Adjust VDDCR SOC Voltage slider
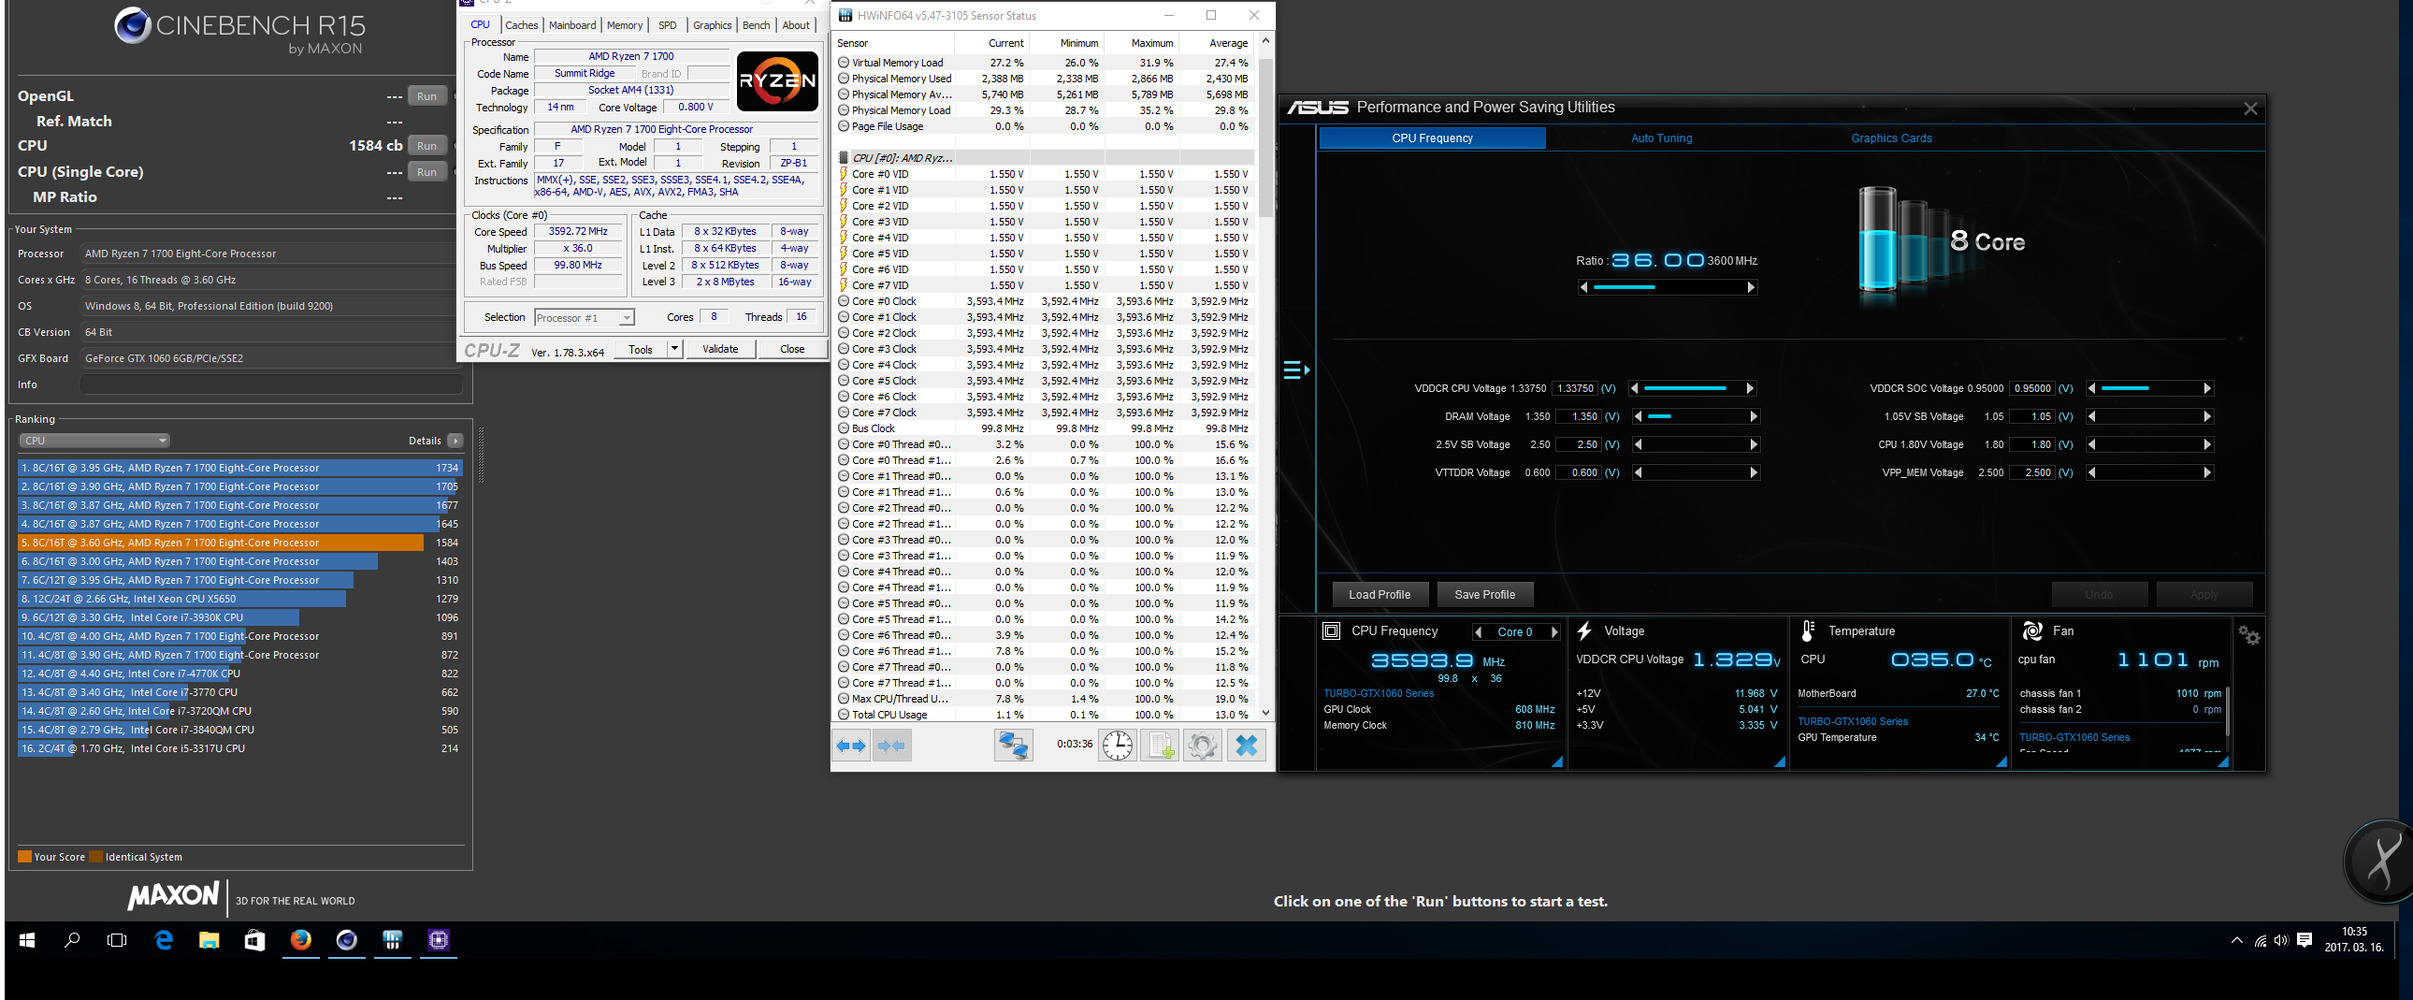The width and height of the screenshot is (2413, 1000). pos(2148,388)
